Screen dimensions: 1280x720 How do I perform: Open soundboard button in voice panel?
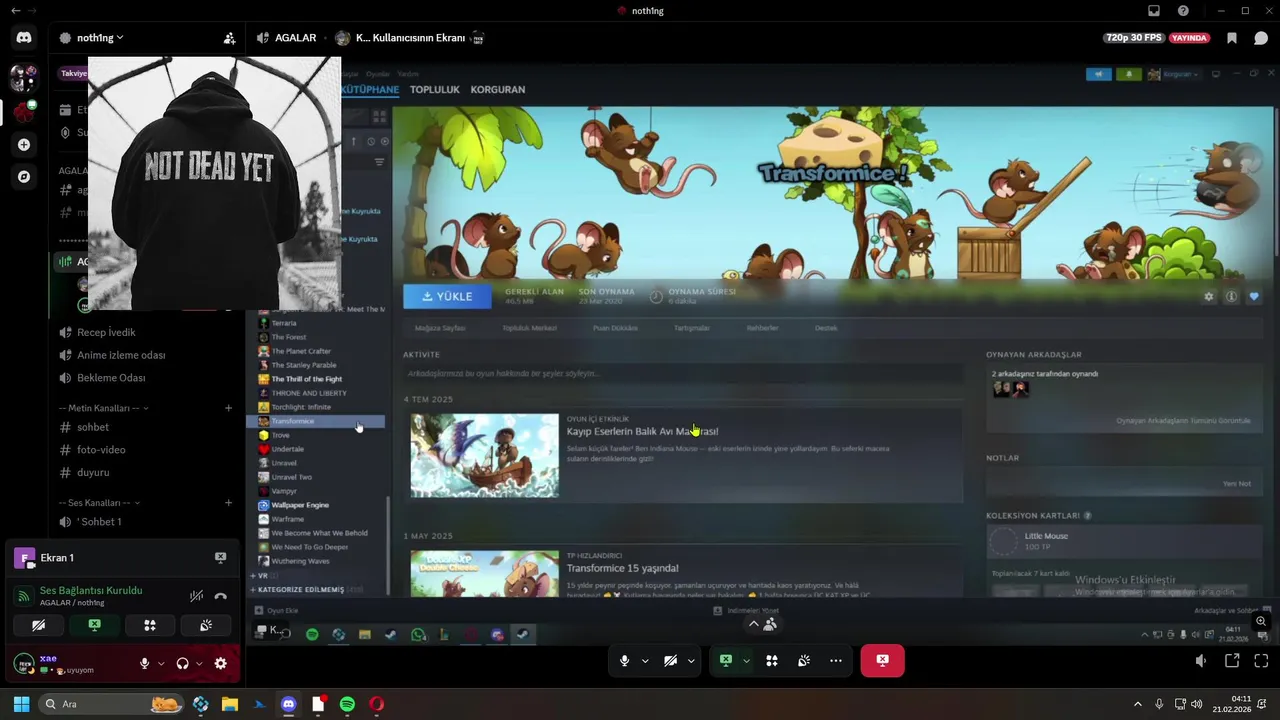206,626
